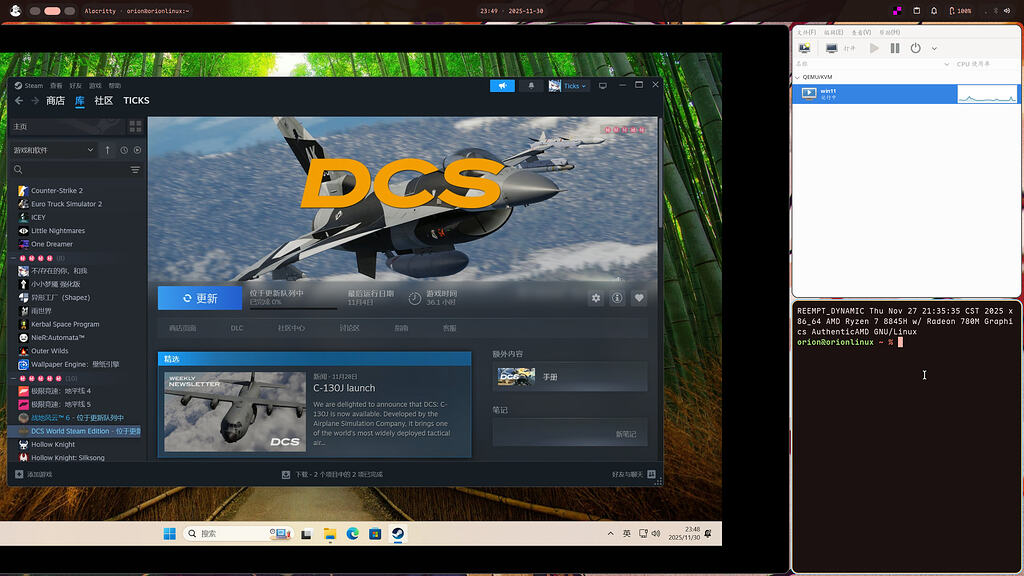Launch Microsoft Edge from the taskbar

coord(353,534)
